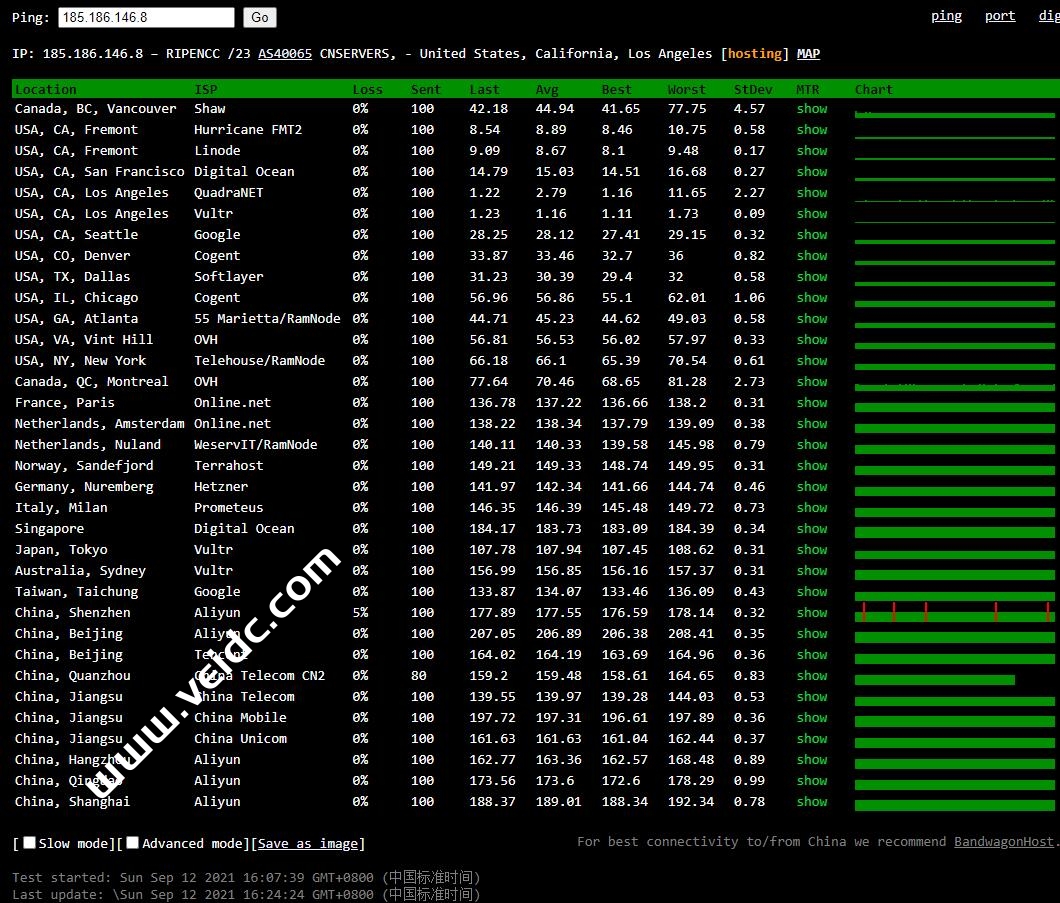Click the Loss column header
The image size is (1060, 903).
tap(367, 89)
